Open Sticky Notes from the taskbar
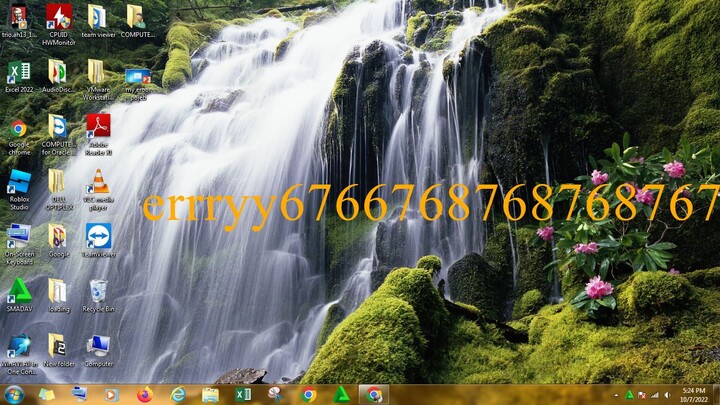 click(46, 395)
